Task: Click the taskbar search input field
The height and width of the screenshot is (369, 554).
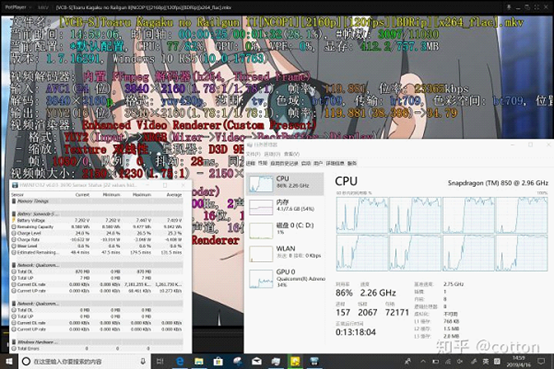Action: 85,361
